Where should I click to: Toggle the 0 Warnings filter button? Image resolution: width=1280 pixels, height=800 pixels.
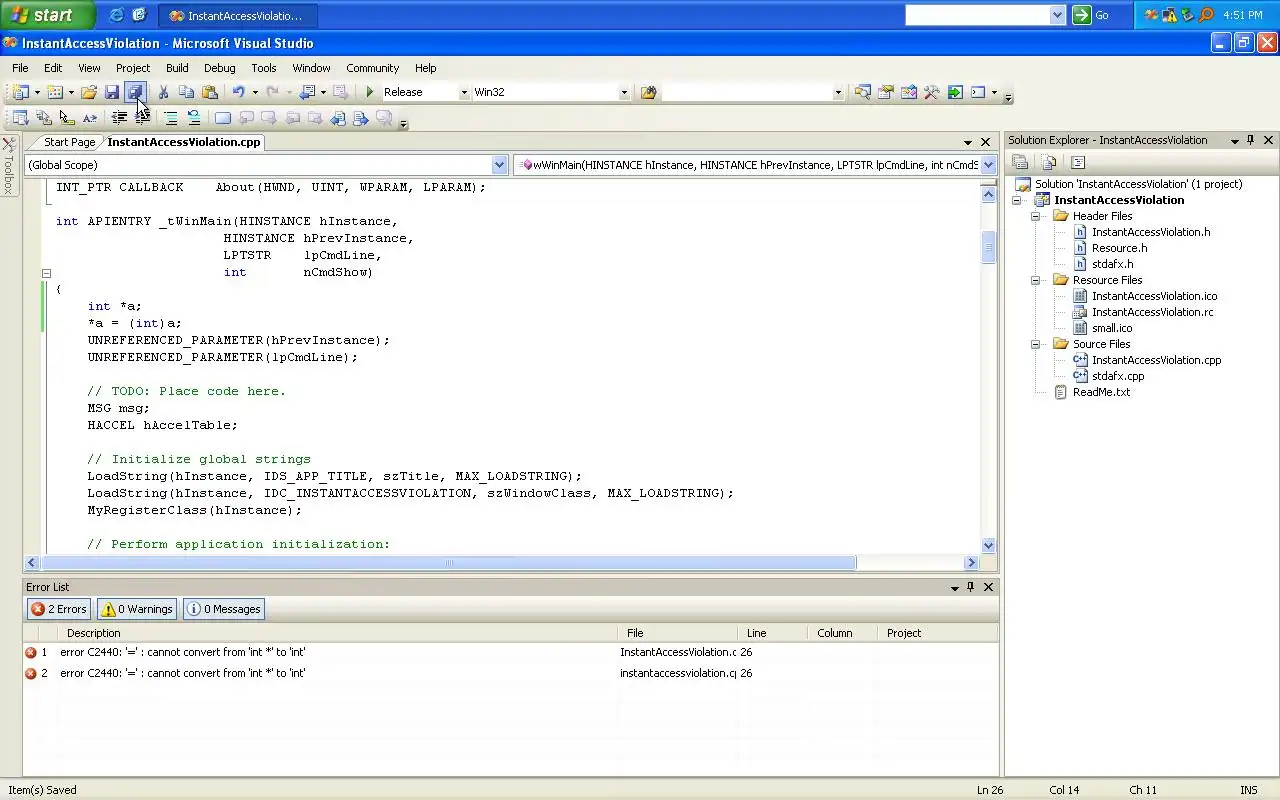[x=137, y=609]
